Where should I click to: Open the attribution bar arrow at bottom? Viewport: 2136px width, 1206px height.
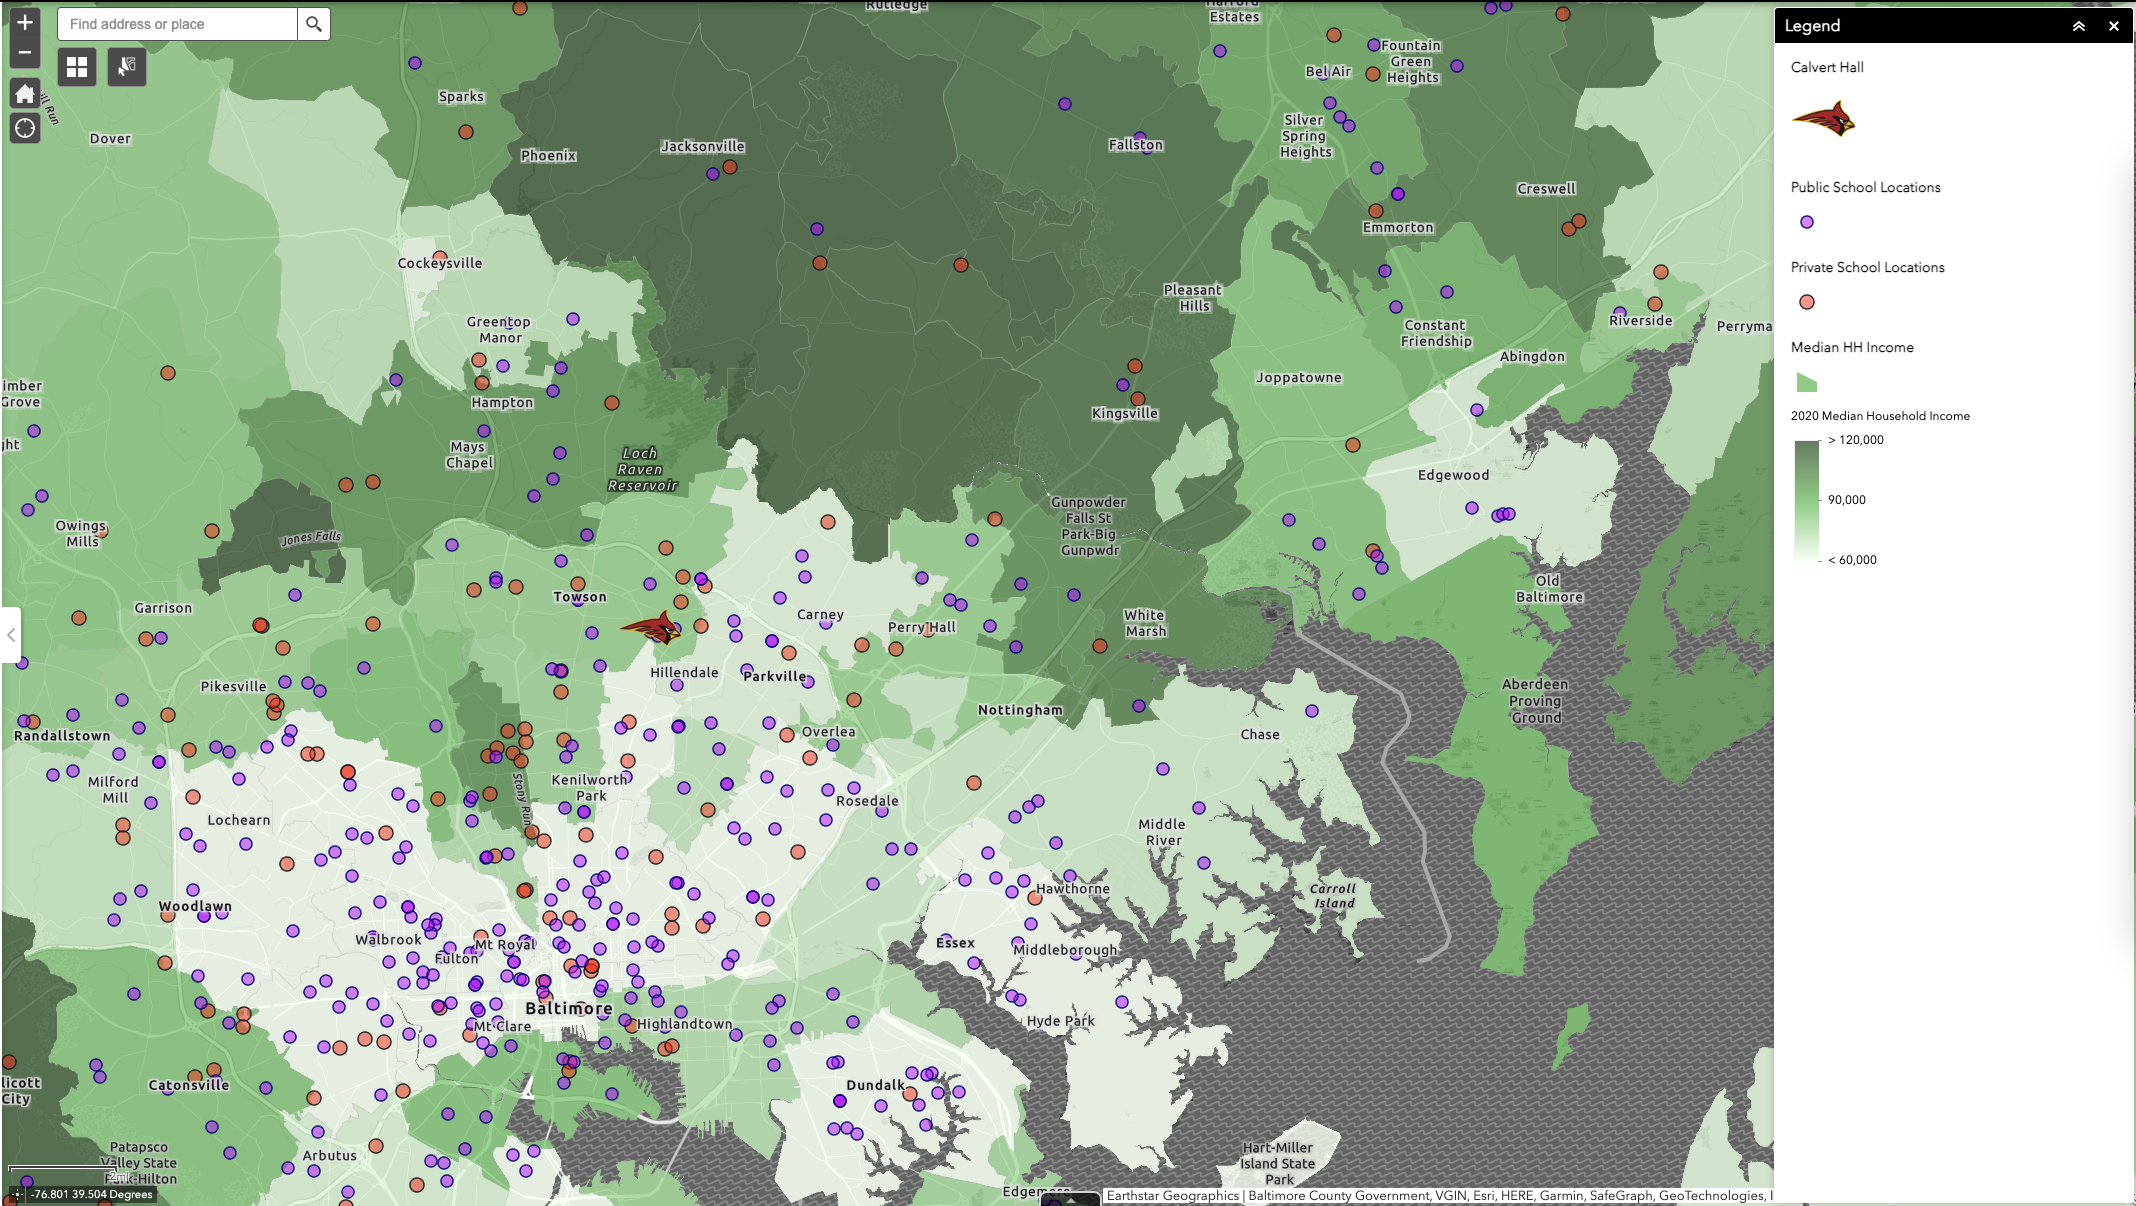(1070, 1199)
